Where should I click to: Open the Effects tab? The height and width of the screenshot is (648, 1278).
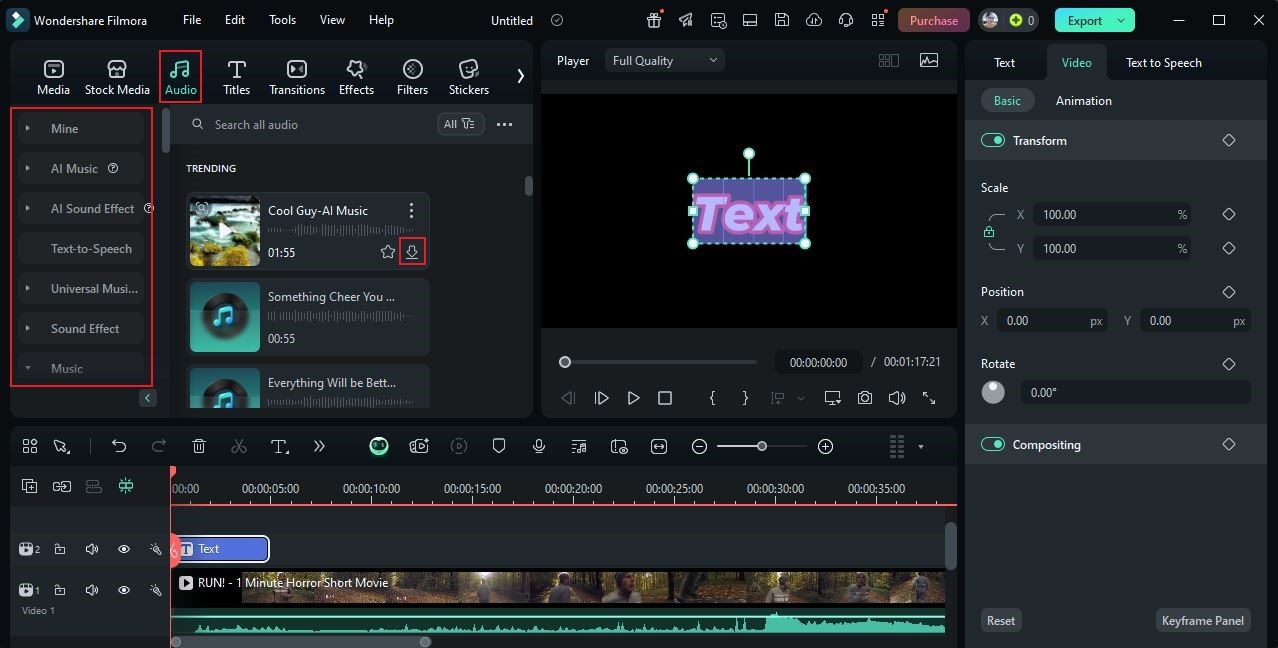(356, 77)
